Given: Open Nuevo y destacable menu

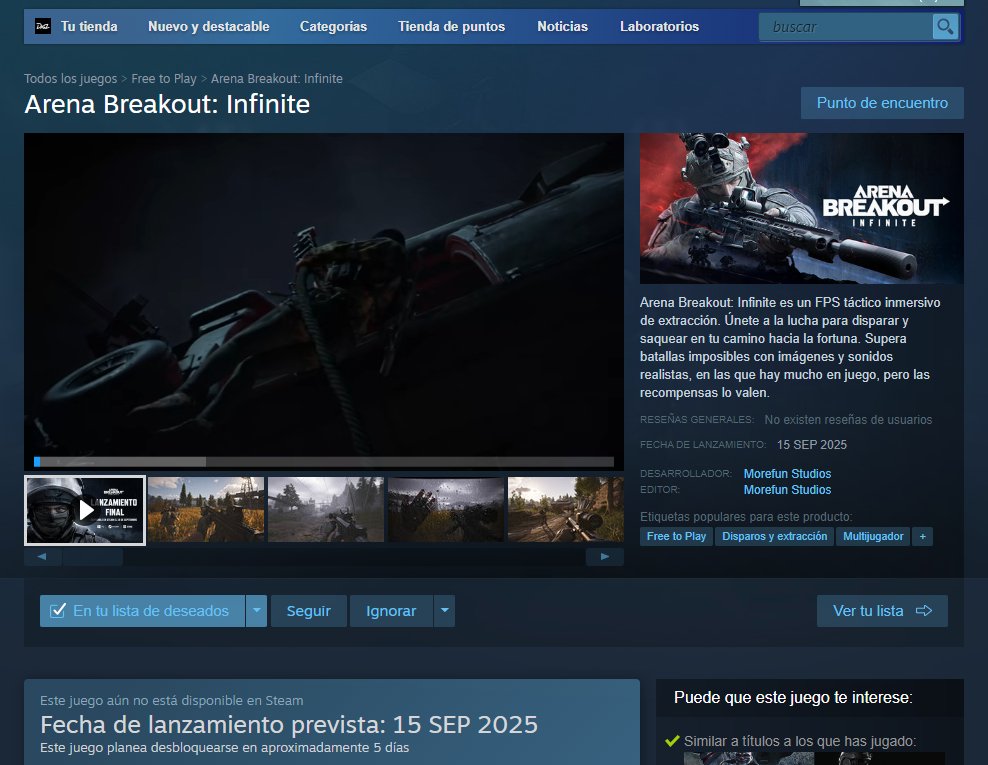Looking at the screenshot, I should [209, 26].
